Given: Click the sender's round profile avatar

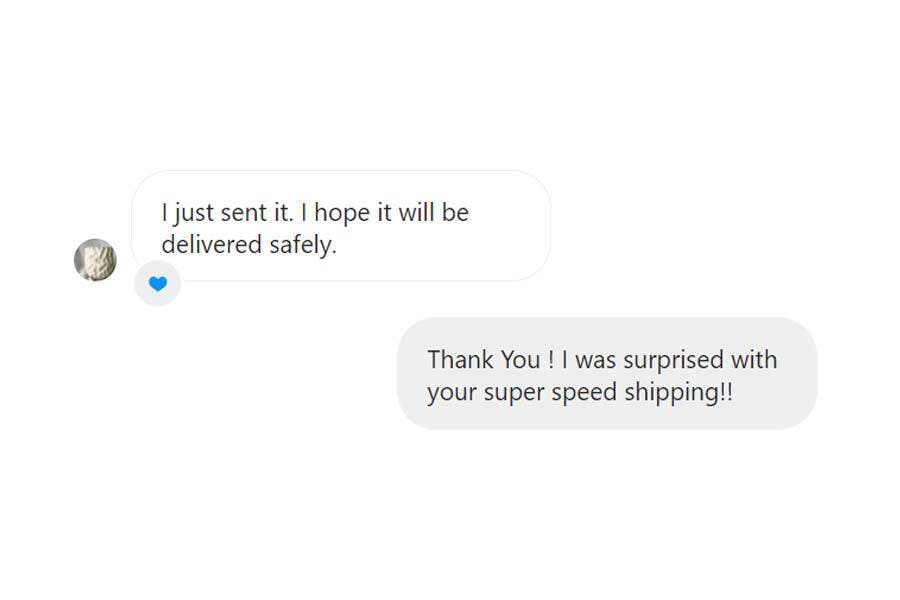Looking at the screenshot, I should coord(95,260).
